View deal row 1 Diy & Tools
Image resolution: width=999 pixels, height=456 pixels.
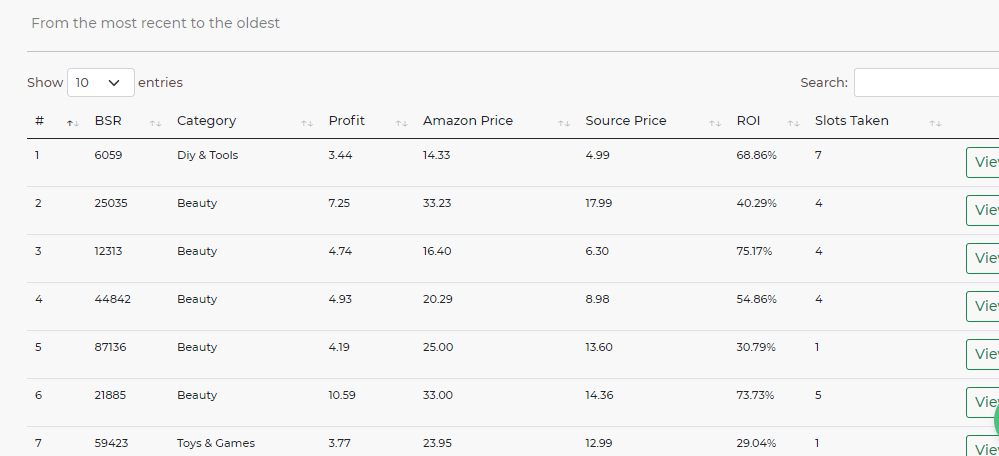tap(982, 162)
